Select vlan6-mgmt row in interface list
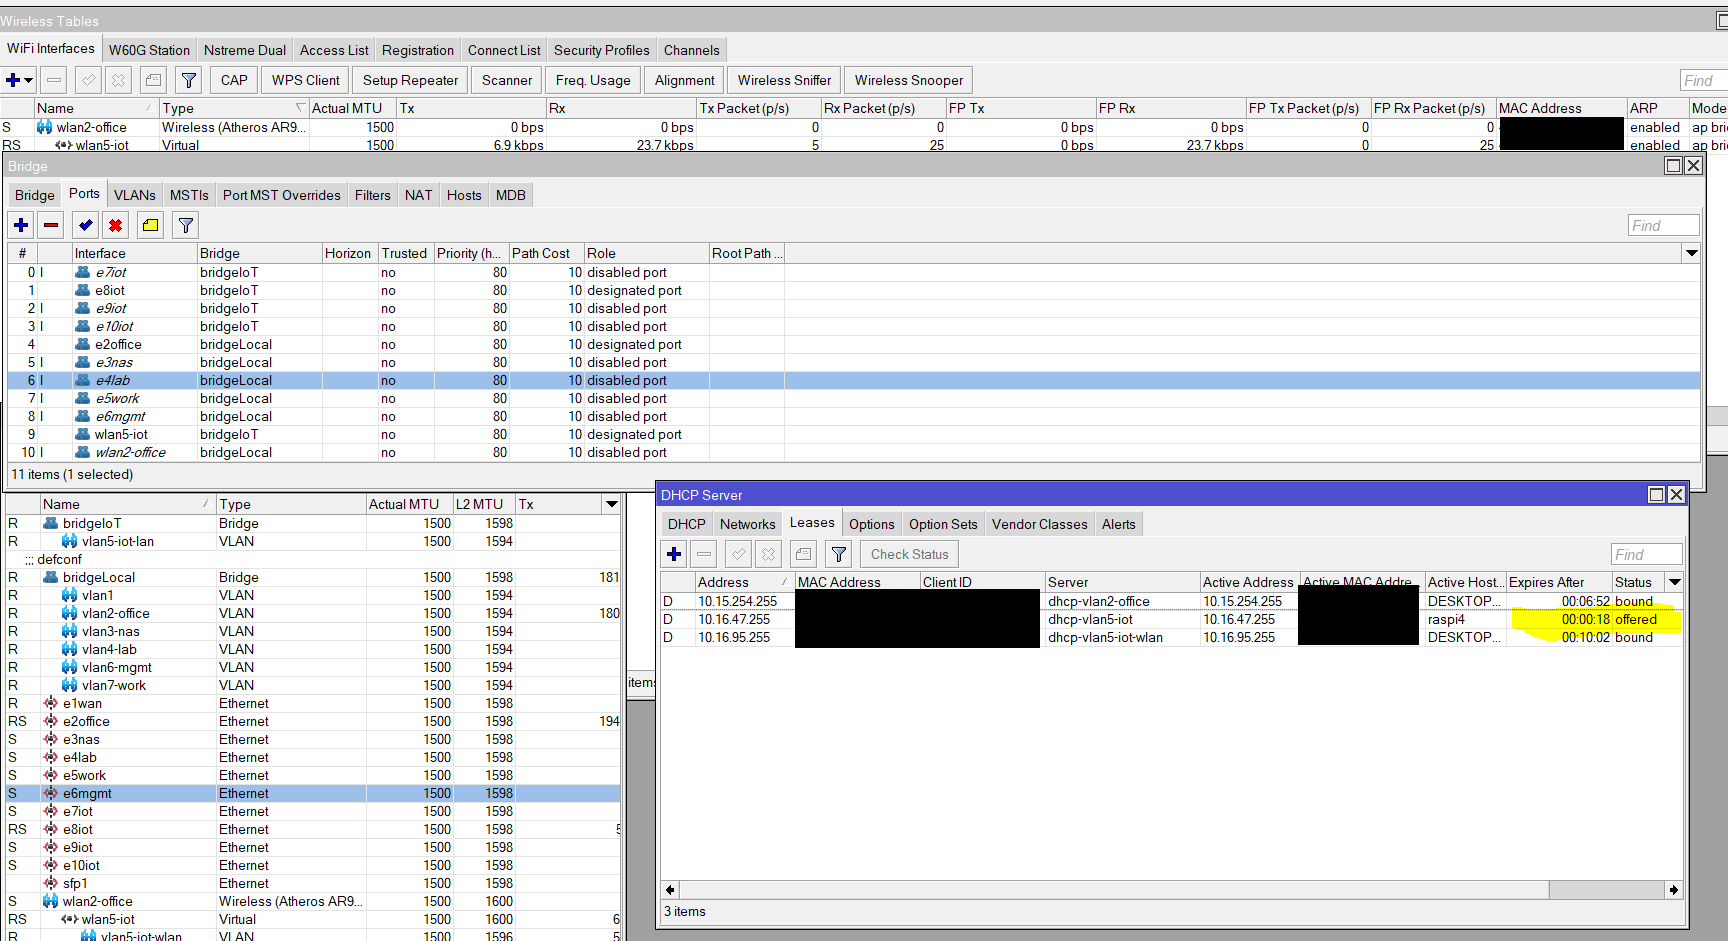1728x941 pixels. click(x=313, y=667)
